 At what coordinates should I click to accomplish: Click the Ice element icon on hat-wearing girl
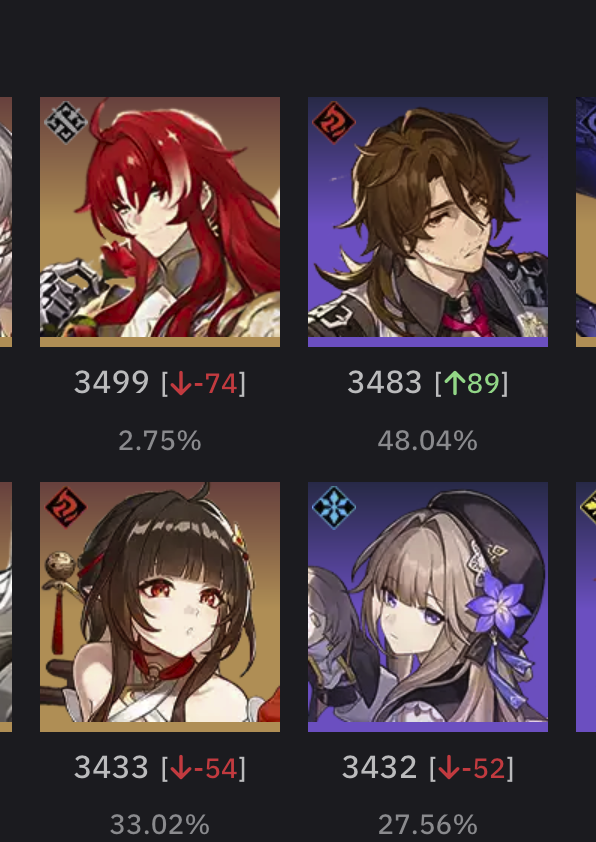333,507
